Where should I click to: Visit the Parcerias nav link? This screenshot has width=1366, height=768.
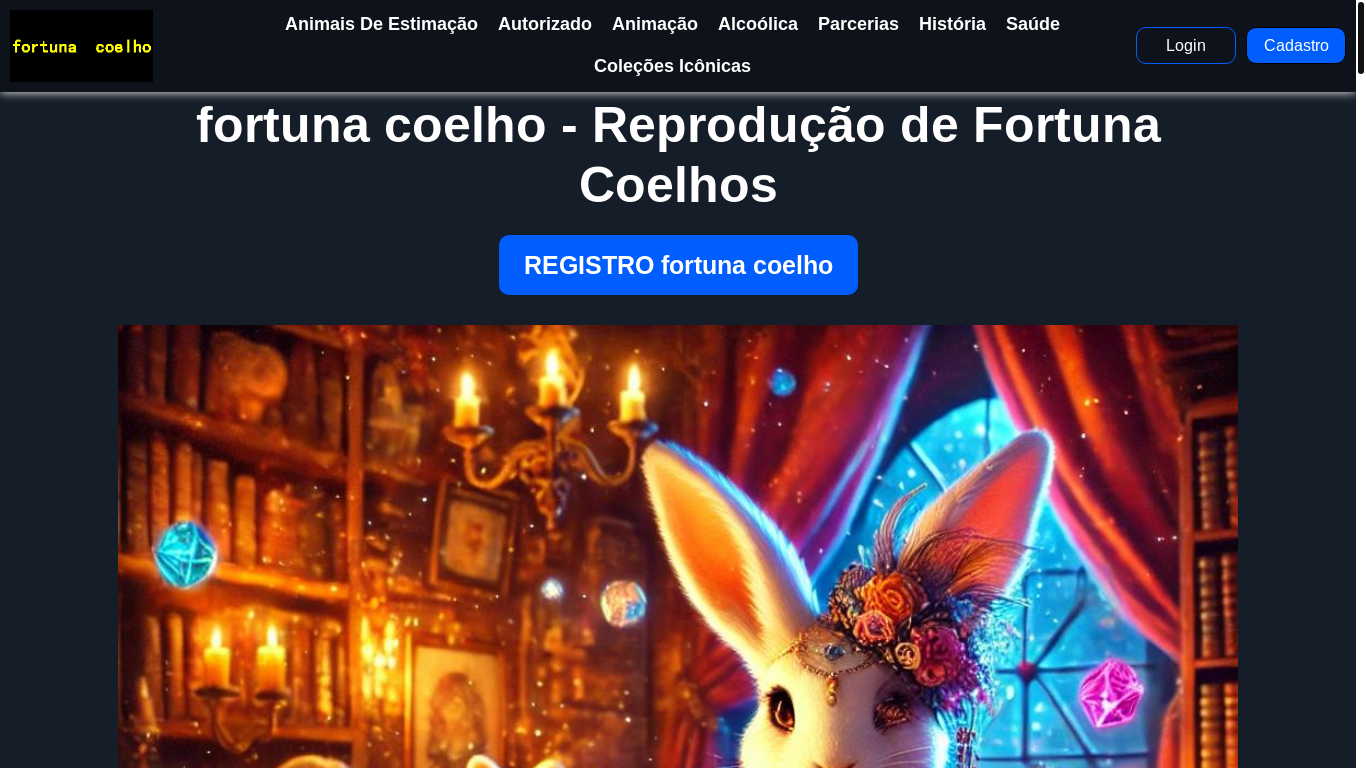[858, 24]
